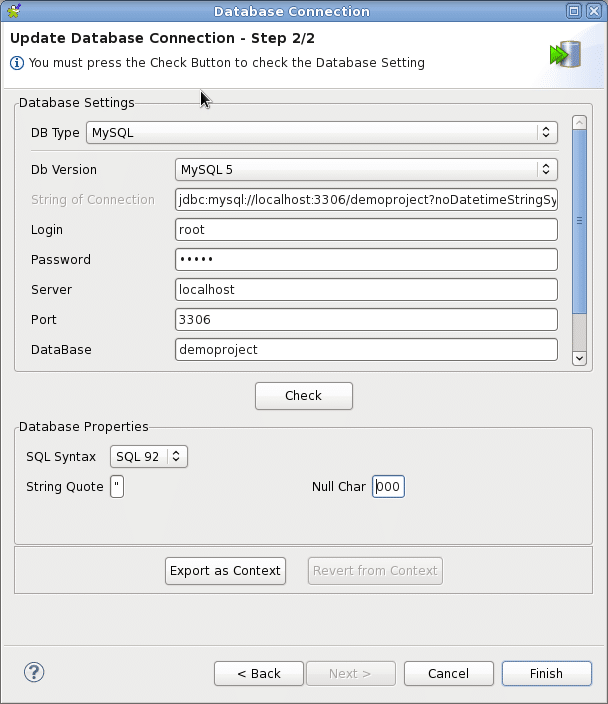Click the Null Char input field

click(x=389, y=487)
